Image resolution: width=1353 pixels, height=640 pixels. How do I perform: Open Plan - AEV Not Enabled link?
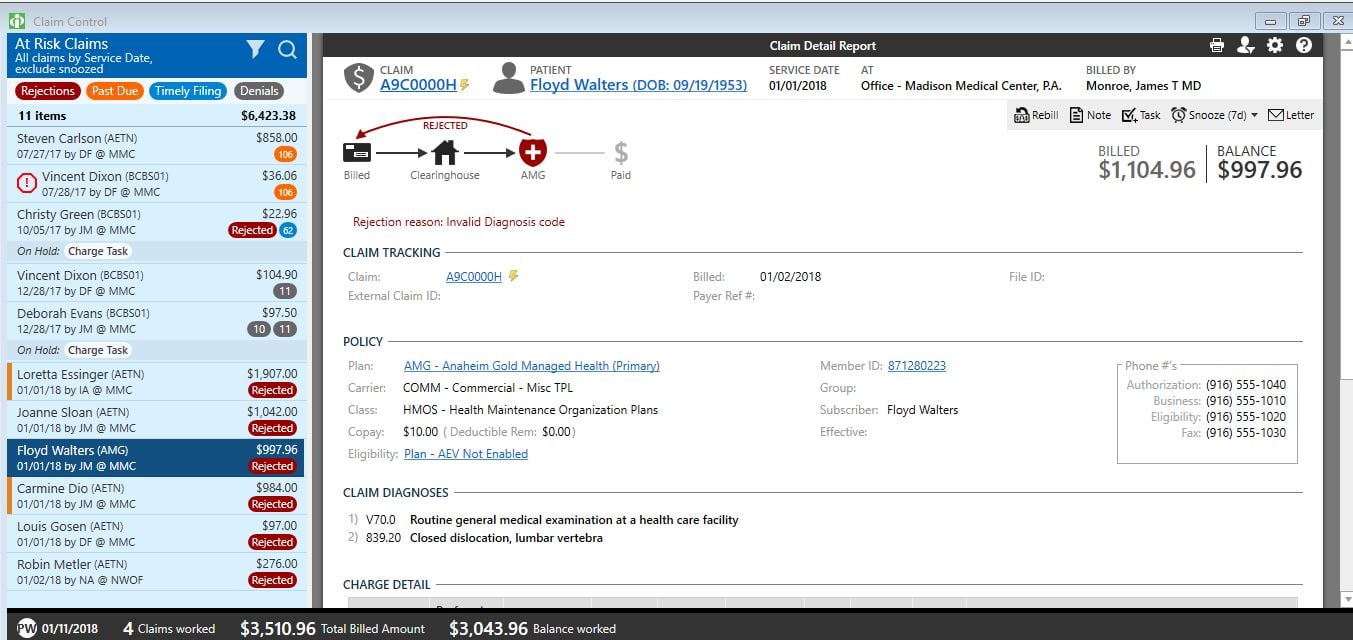tap(466, 454)
